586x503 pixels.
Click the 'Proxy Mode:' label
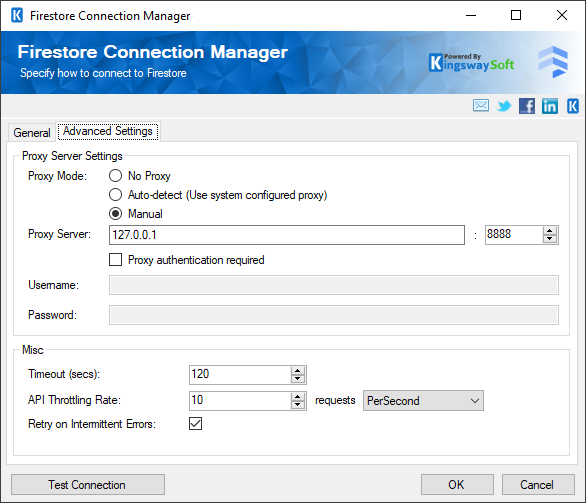pyautogui.click(x=57, y=176)
